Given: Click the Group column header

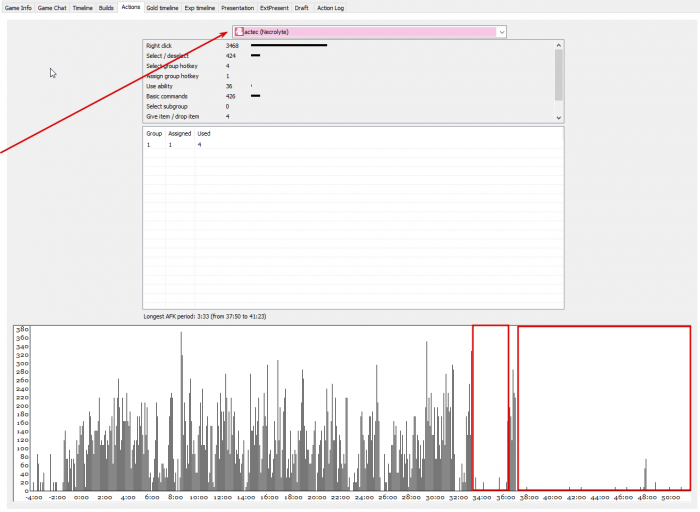Looking at the screenshot, I should 154,133.
